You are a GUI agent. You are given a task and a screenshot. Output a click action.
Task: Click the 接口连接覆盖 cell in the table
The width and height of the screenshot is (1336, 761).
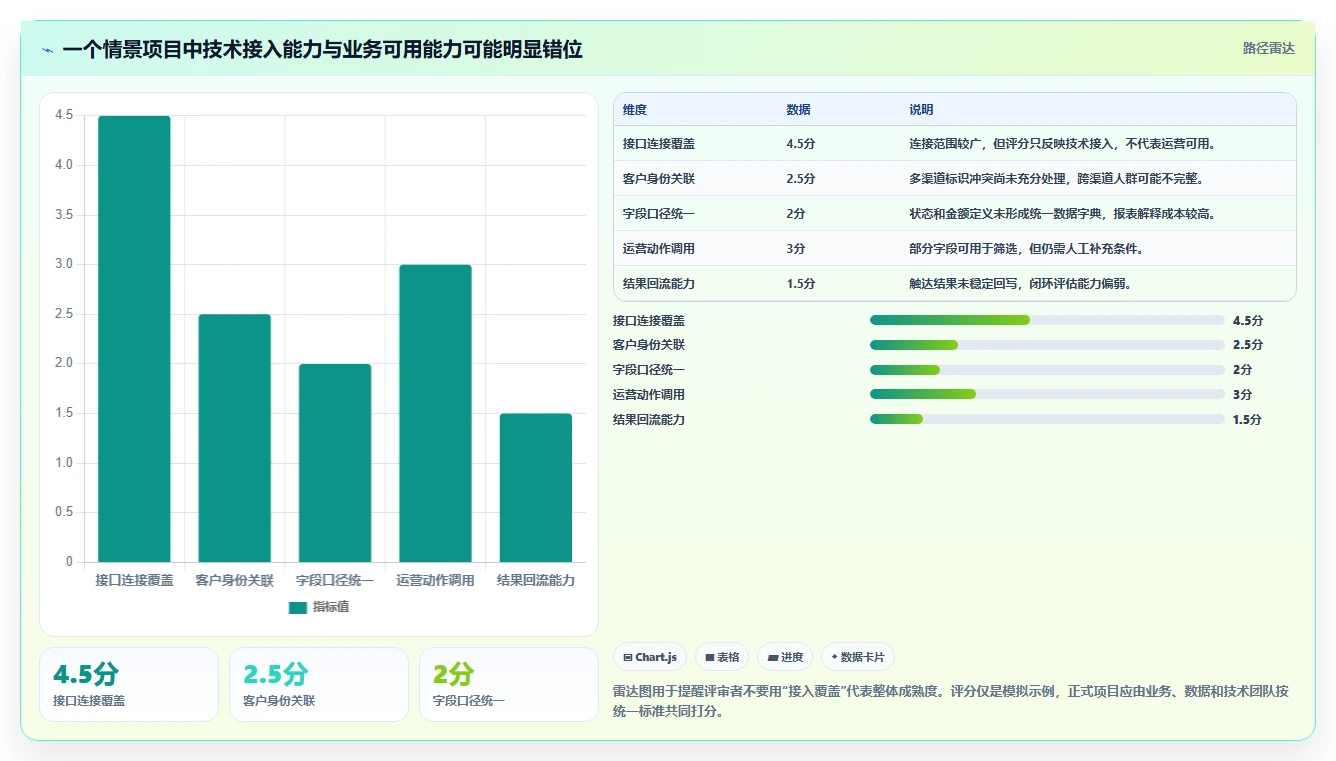(659, 144)
